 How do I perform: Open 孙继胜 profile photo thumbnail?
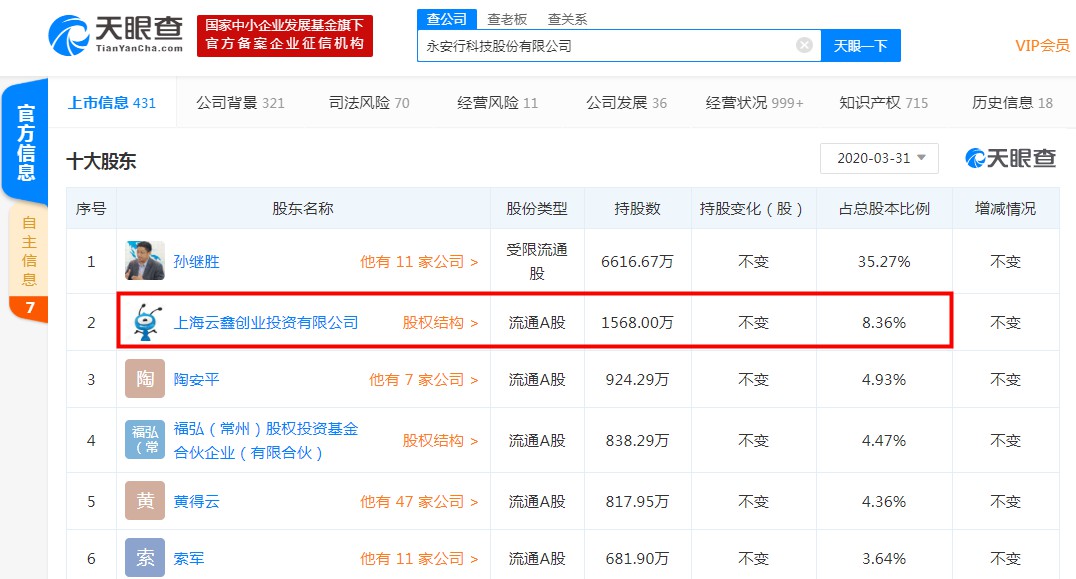145,261
